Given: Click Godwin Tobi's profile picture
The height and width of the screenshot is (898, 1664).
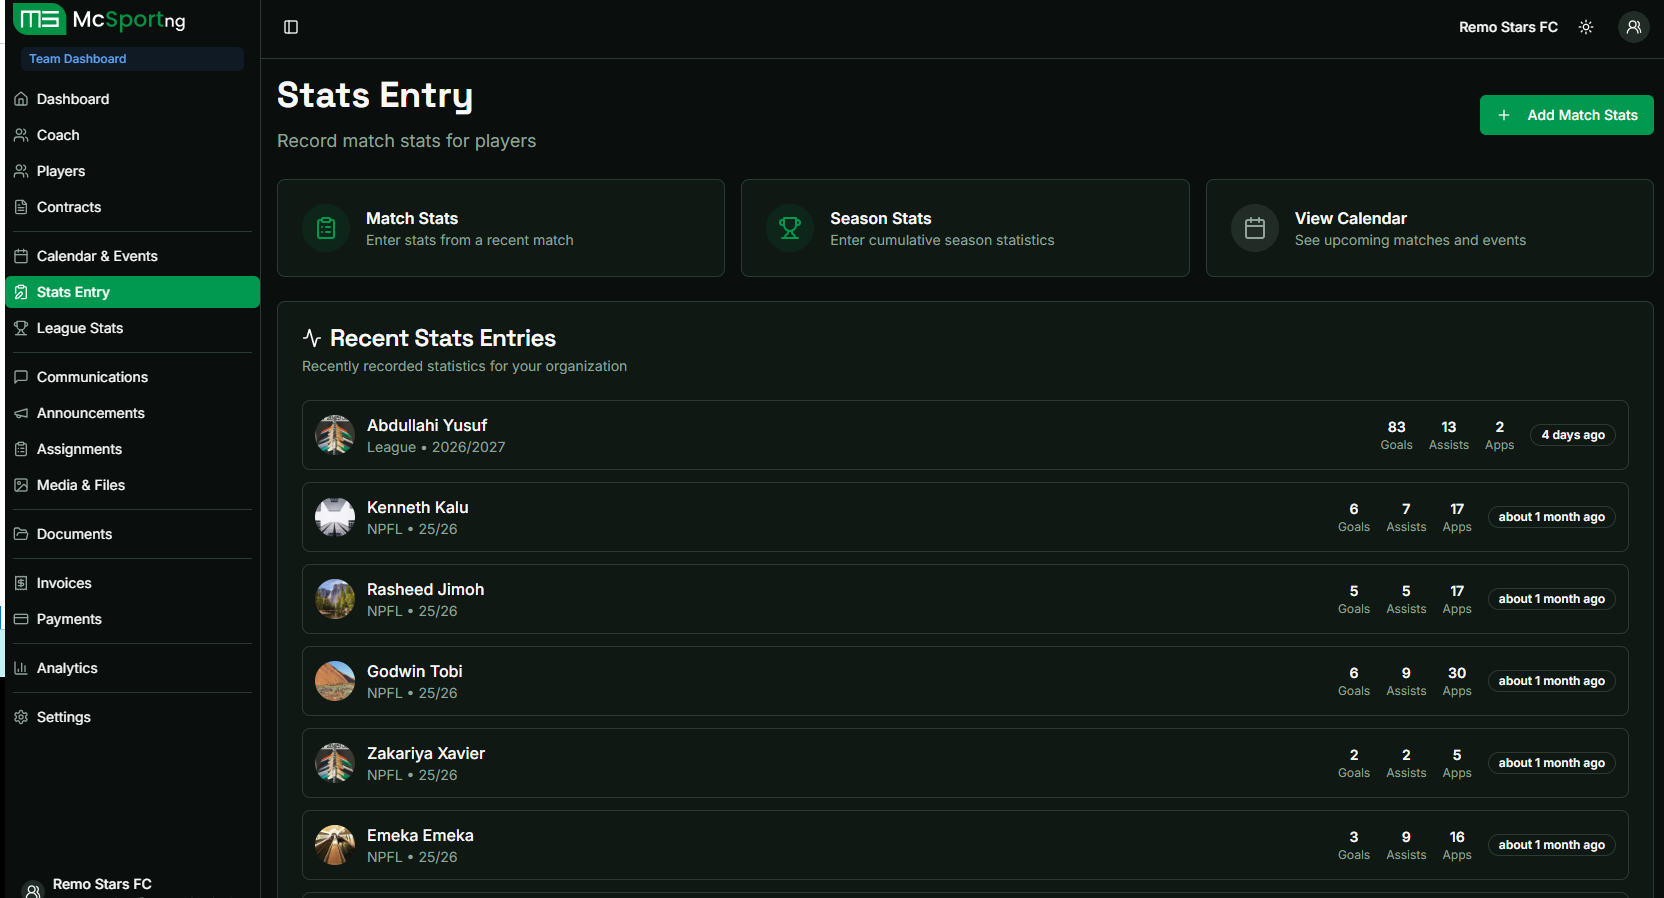Looking at the screenshot, I should click(x=335, y=681).
